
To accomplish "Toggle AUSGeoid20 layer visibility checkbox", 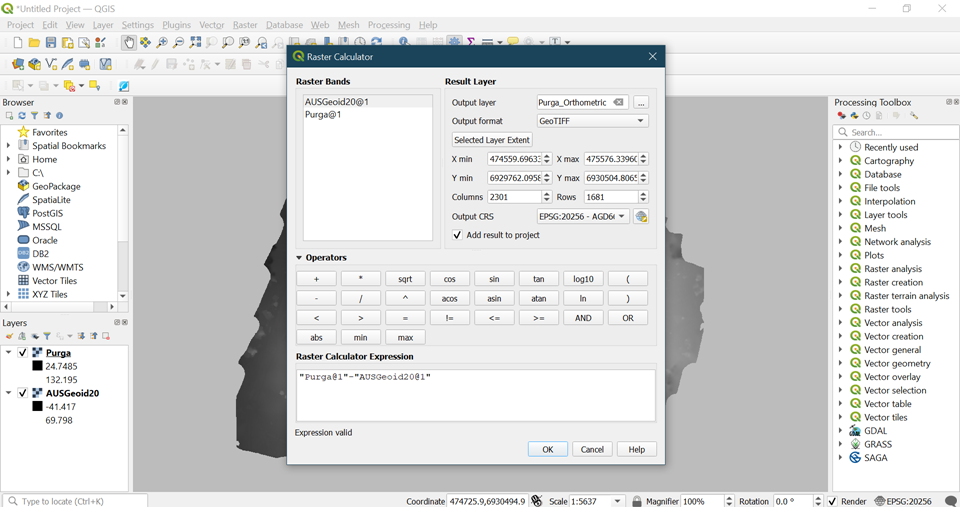I will tap(22, 393).
